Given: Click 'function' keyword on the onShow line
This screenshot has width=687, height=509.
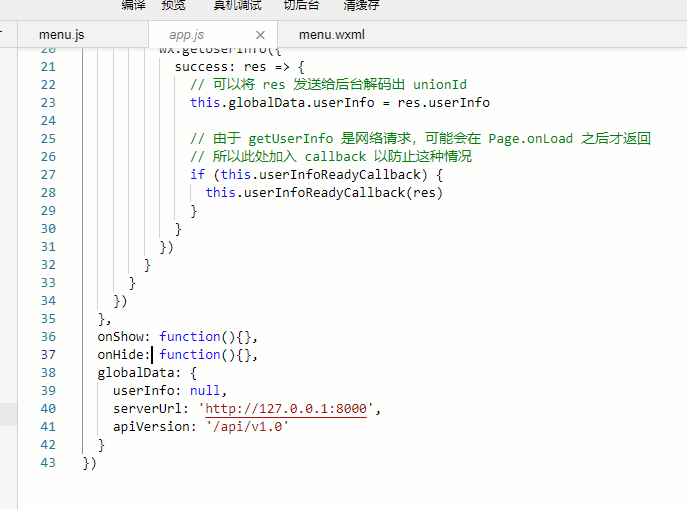Looking at the screenshot, I should 190,337.
